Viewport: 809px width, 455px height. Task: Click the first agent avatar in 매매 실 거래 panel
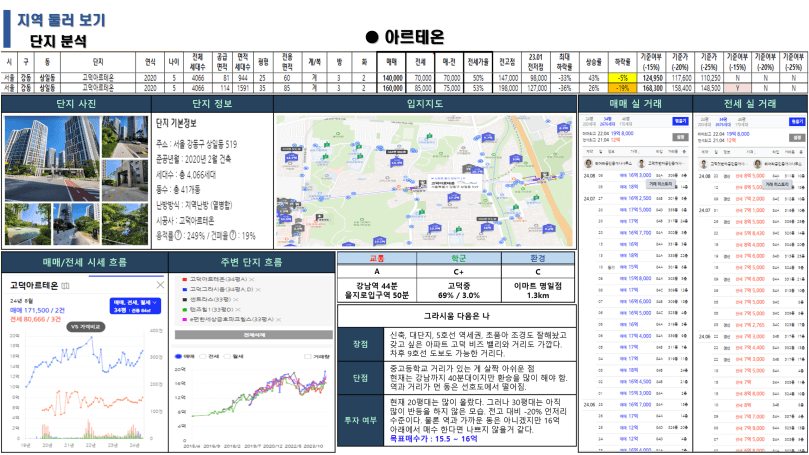[588, 163]
